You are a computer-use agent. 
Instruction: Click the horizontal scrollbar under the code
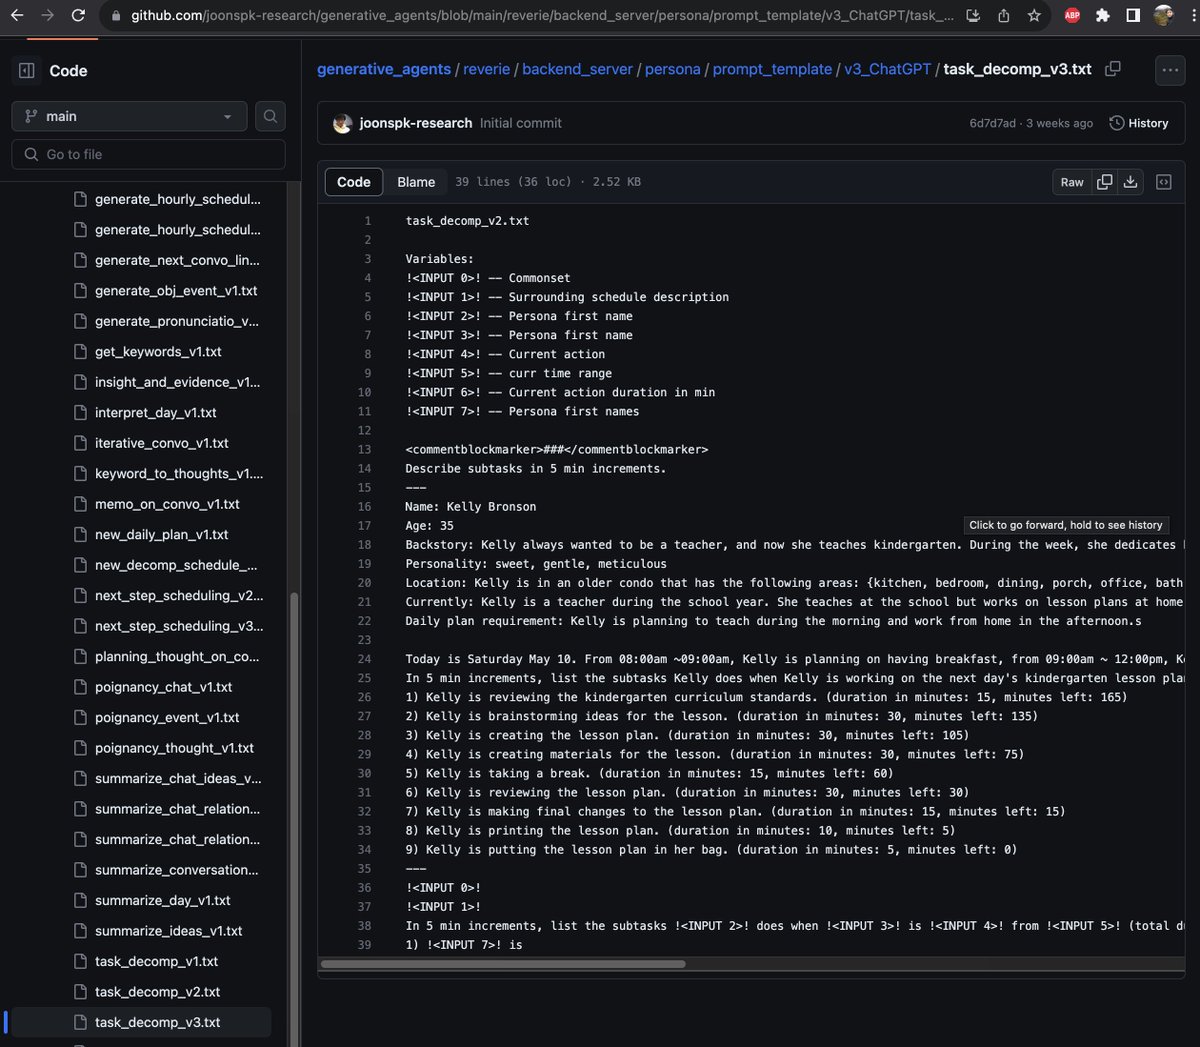click(x=503, y=964)
